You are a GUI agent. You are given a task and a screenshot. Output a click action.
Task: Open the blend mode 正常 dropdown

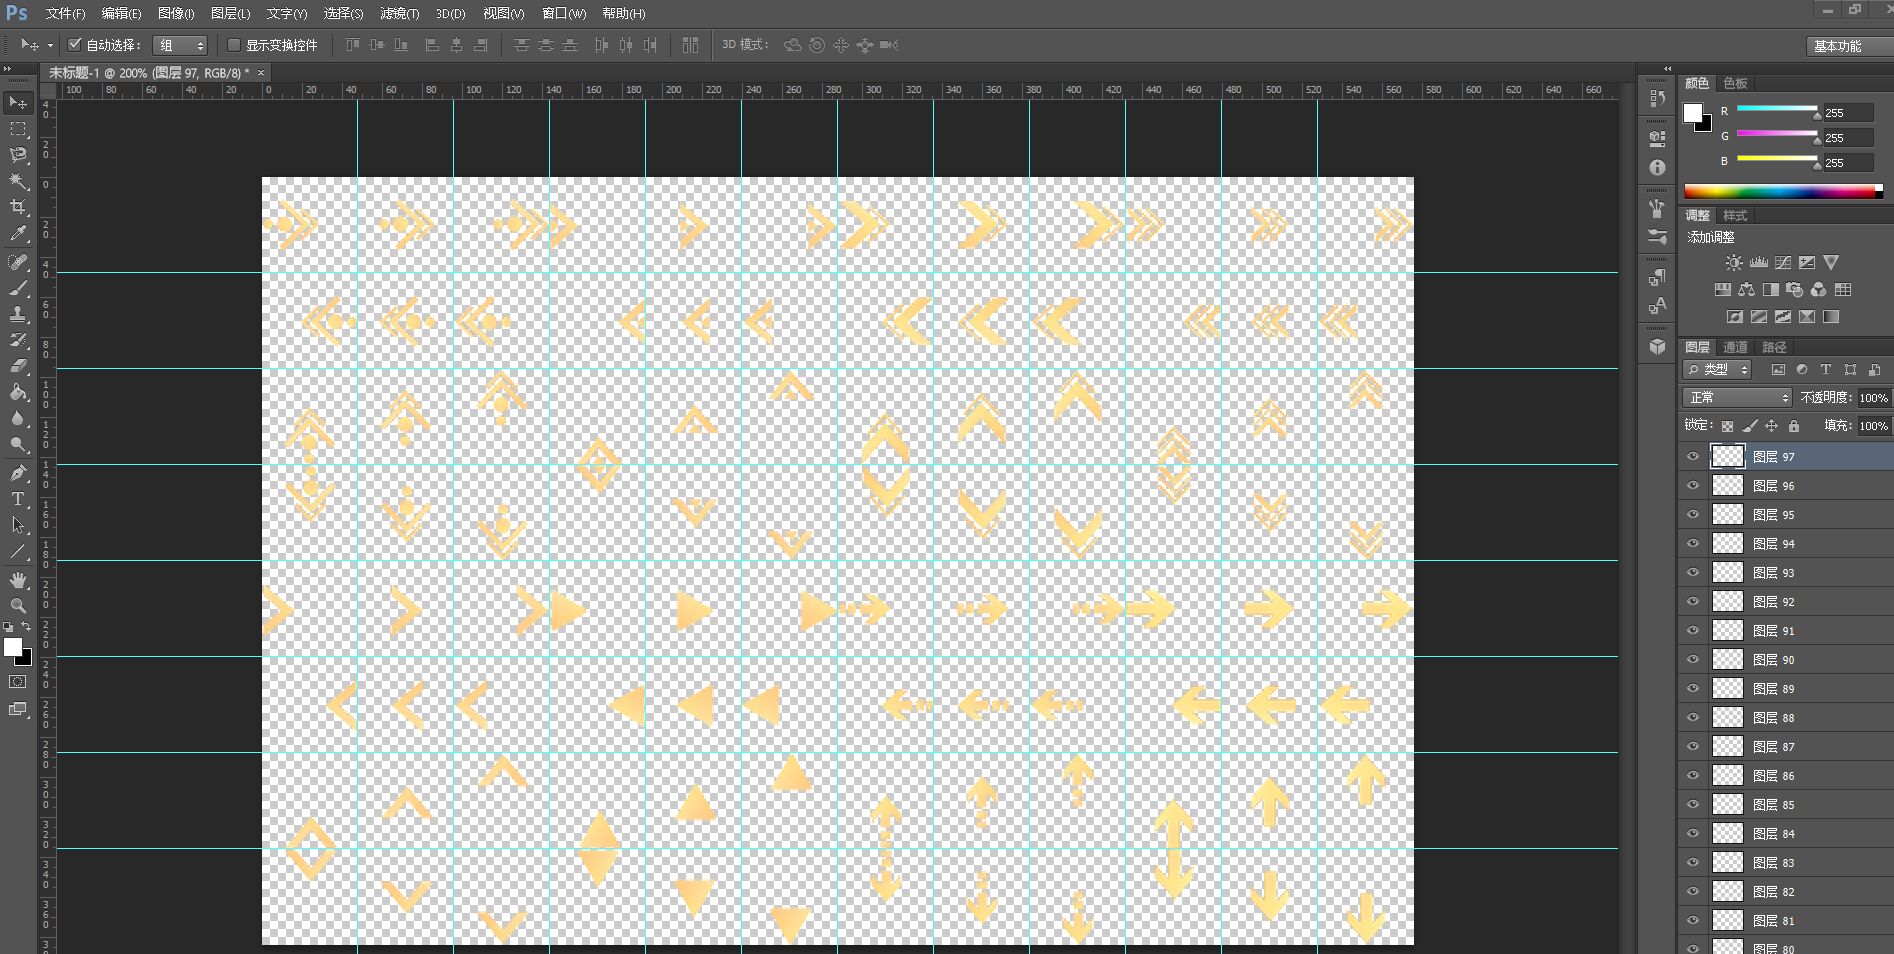(x=1737, y=398)
